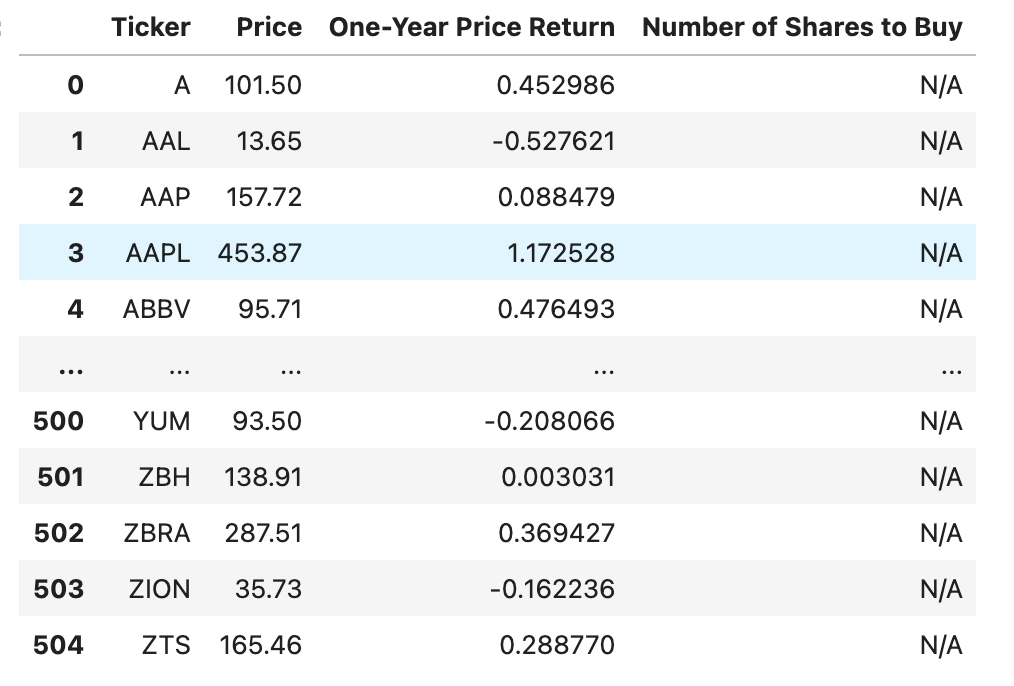Click the ZION return value -0.162236
The width and height of the screenshot is (1014, 686).
pyautogui.click(x=557, y=589)
